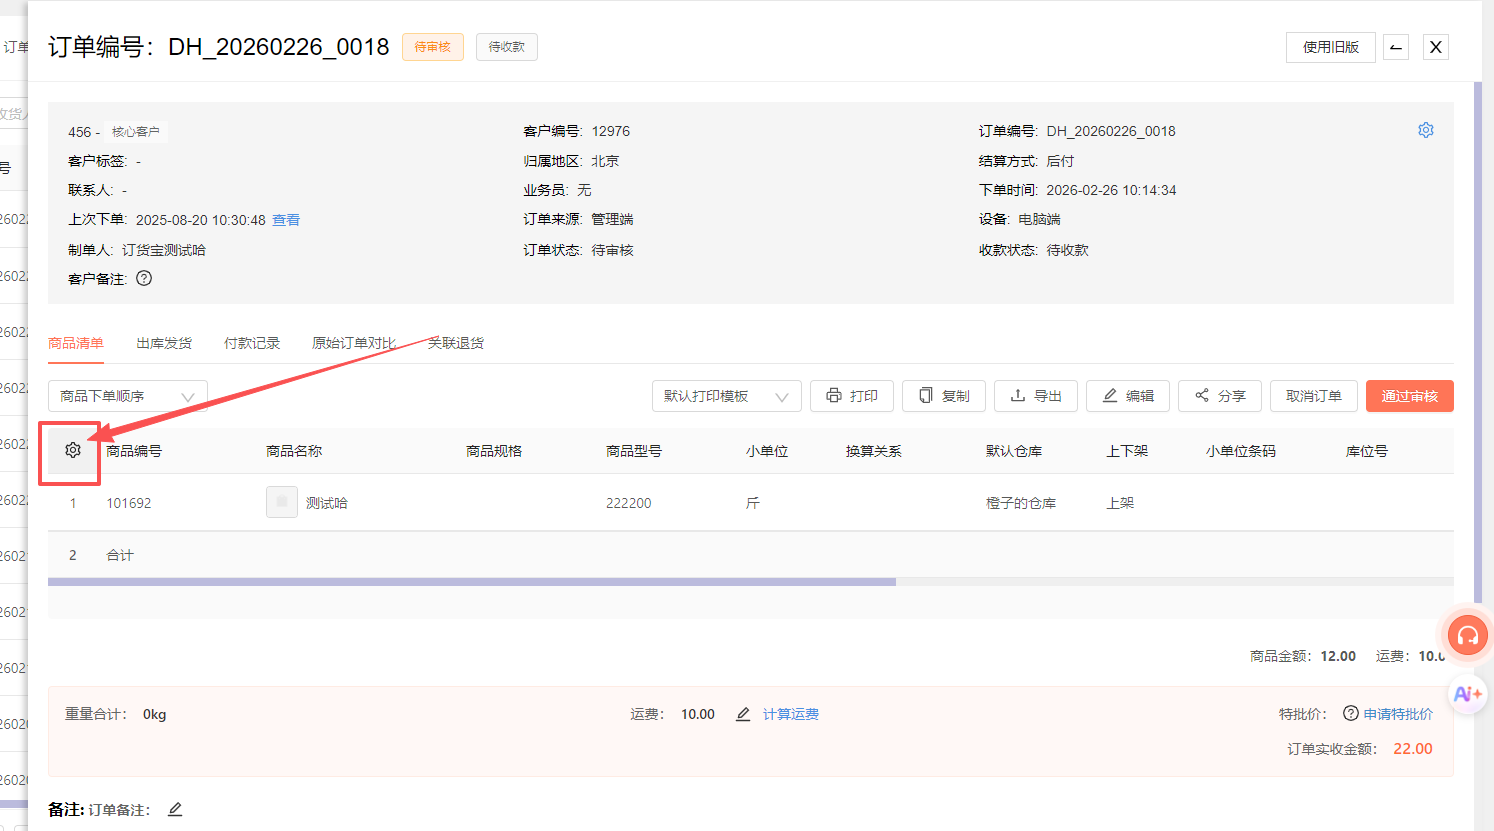Click the 合计 total row label
The height and width of the screenshot is (831, 1494).
pos(120,555)
